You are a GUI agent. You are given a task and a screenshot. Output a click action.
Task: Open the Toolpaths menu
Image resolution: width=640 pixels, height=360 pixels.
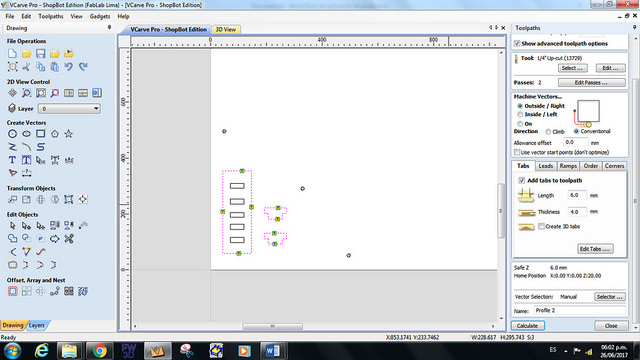pos(51,16)
